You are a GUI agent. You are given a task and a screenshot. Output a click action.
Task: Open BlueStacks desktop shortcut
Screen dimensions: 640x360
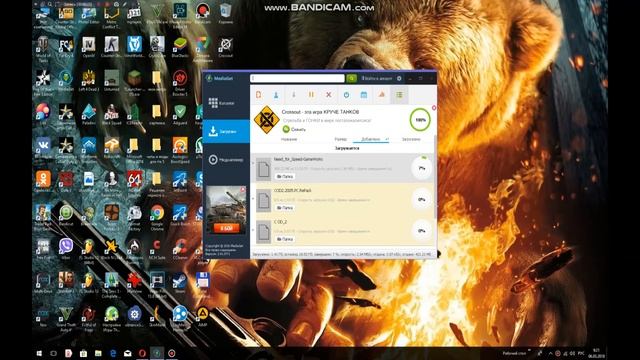tap(180, 47)
